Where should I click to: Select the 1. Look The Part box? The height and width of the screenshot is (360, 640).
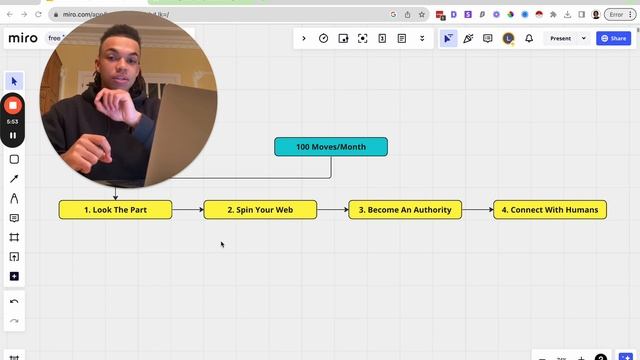tap(116, 210)
